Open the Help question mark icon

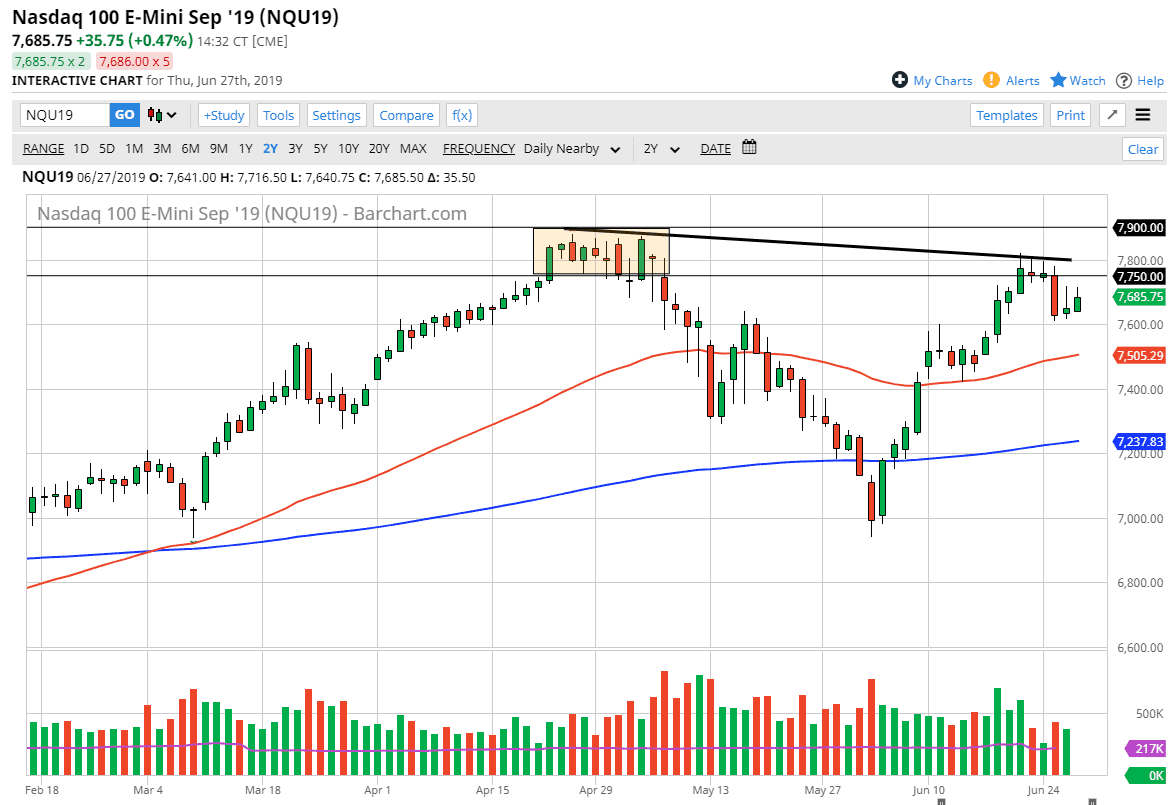(1125, 80)
